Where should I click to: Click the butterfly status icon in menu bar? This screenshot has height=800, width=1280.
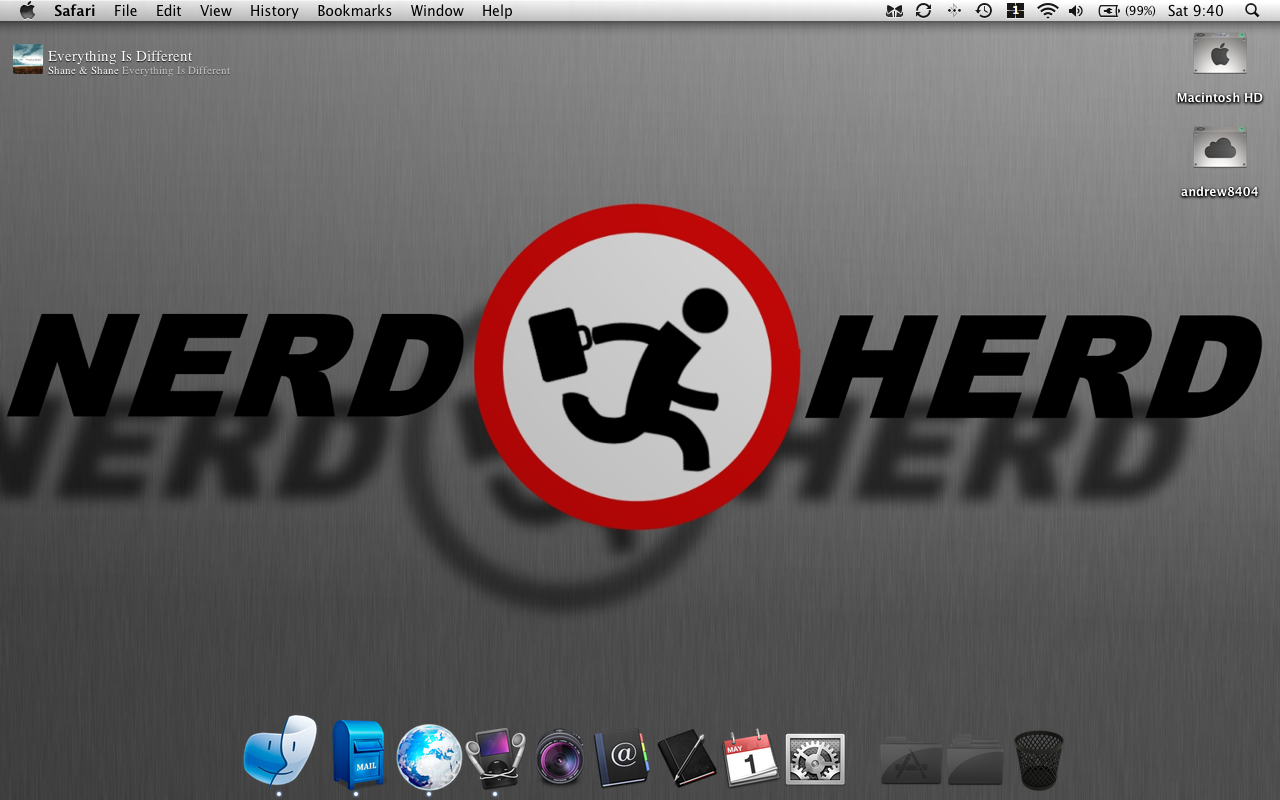(x=894, y=11)
